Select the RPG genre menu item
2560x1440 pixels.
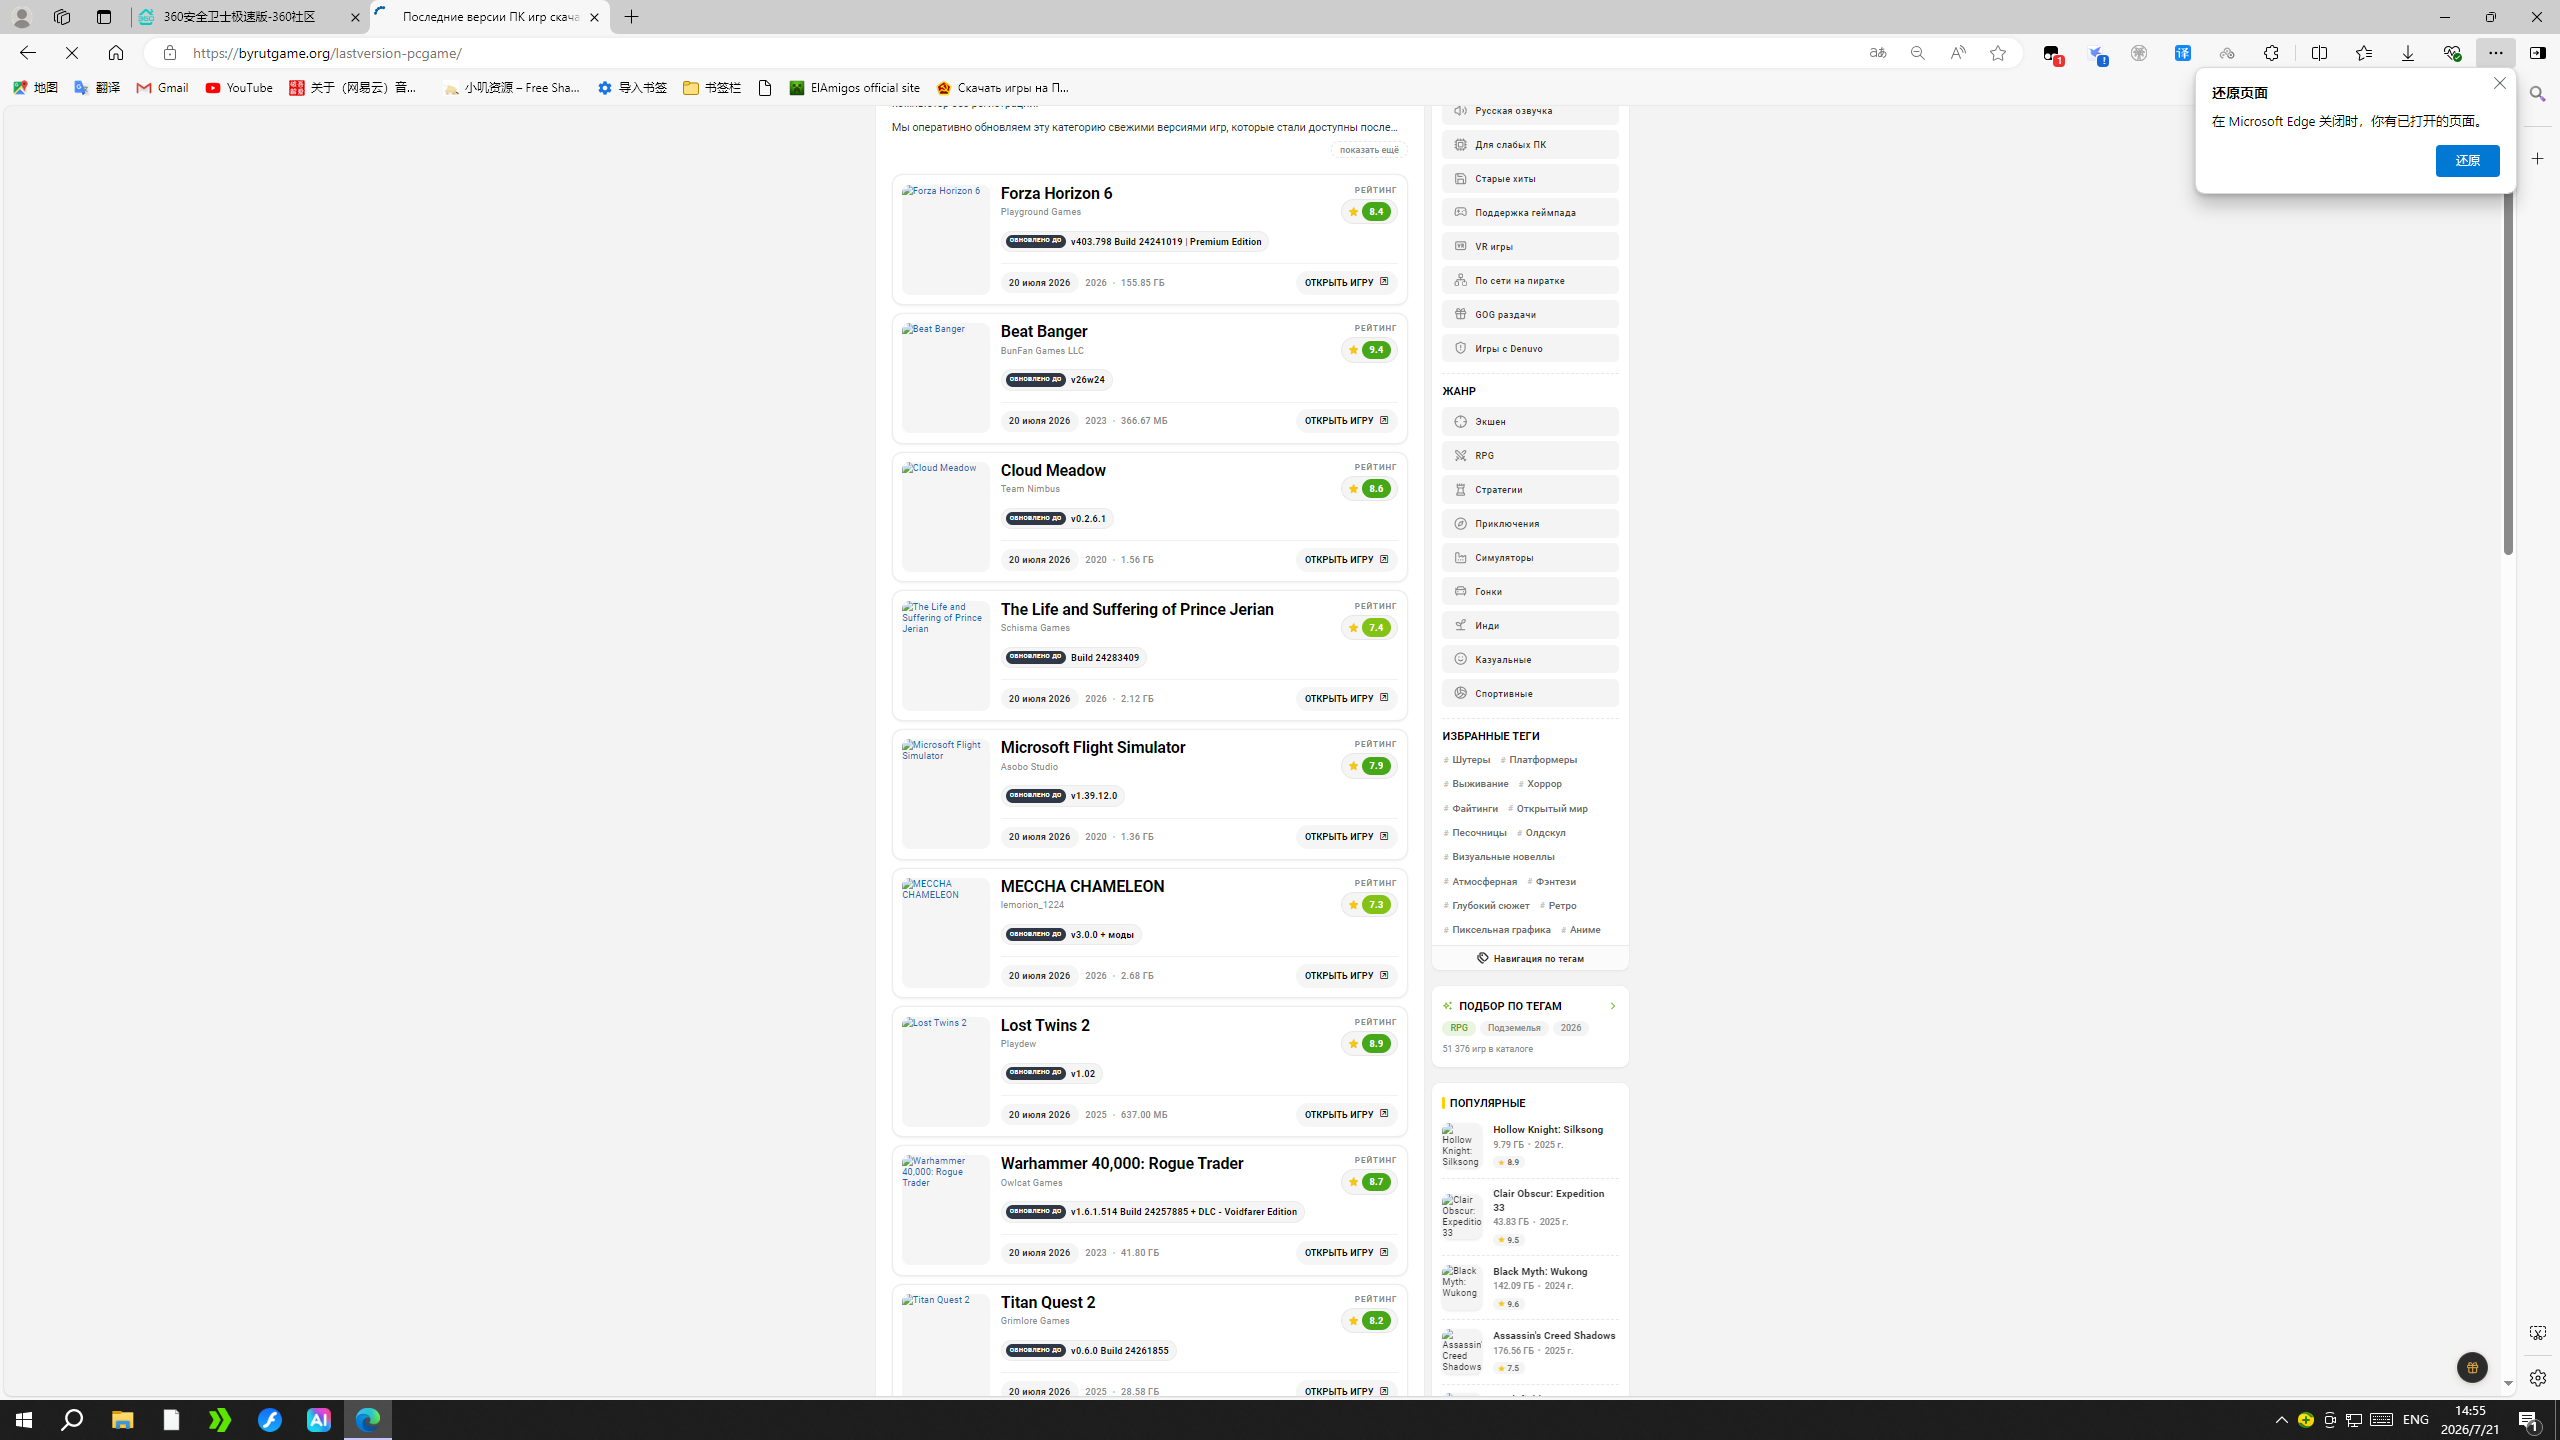(1529, 456)
